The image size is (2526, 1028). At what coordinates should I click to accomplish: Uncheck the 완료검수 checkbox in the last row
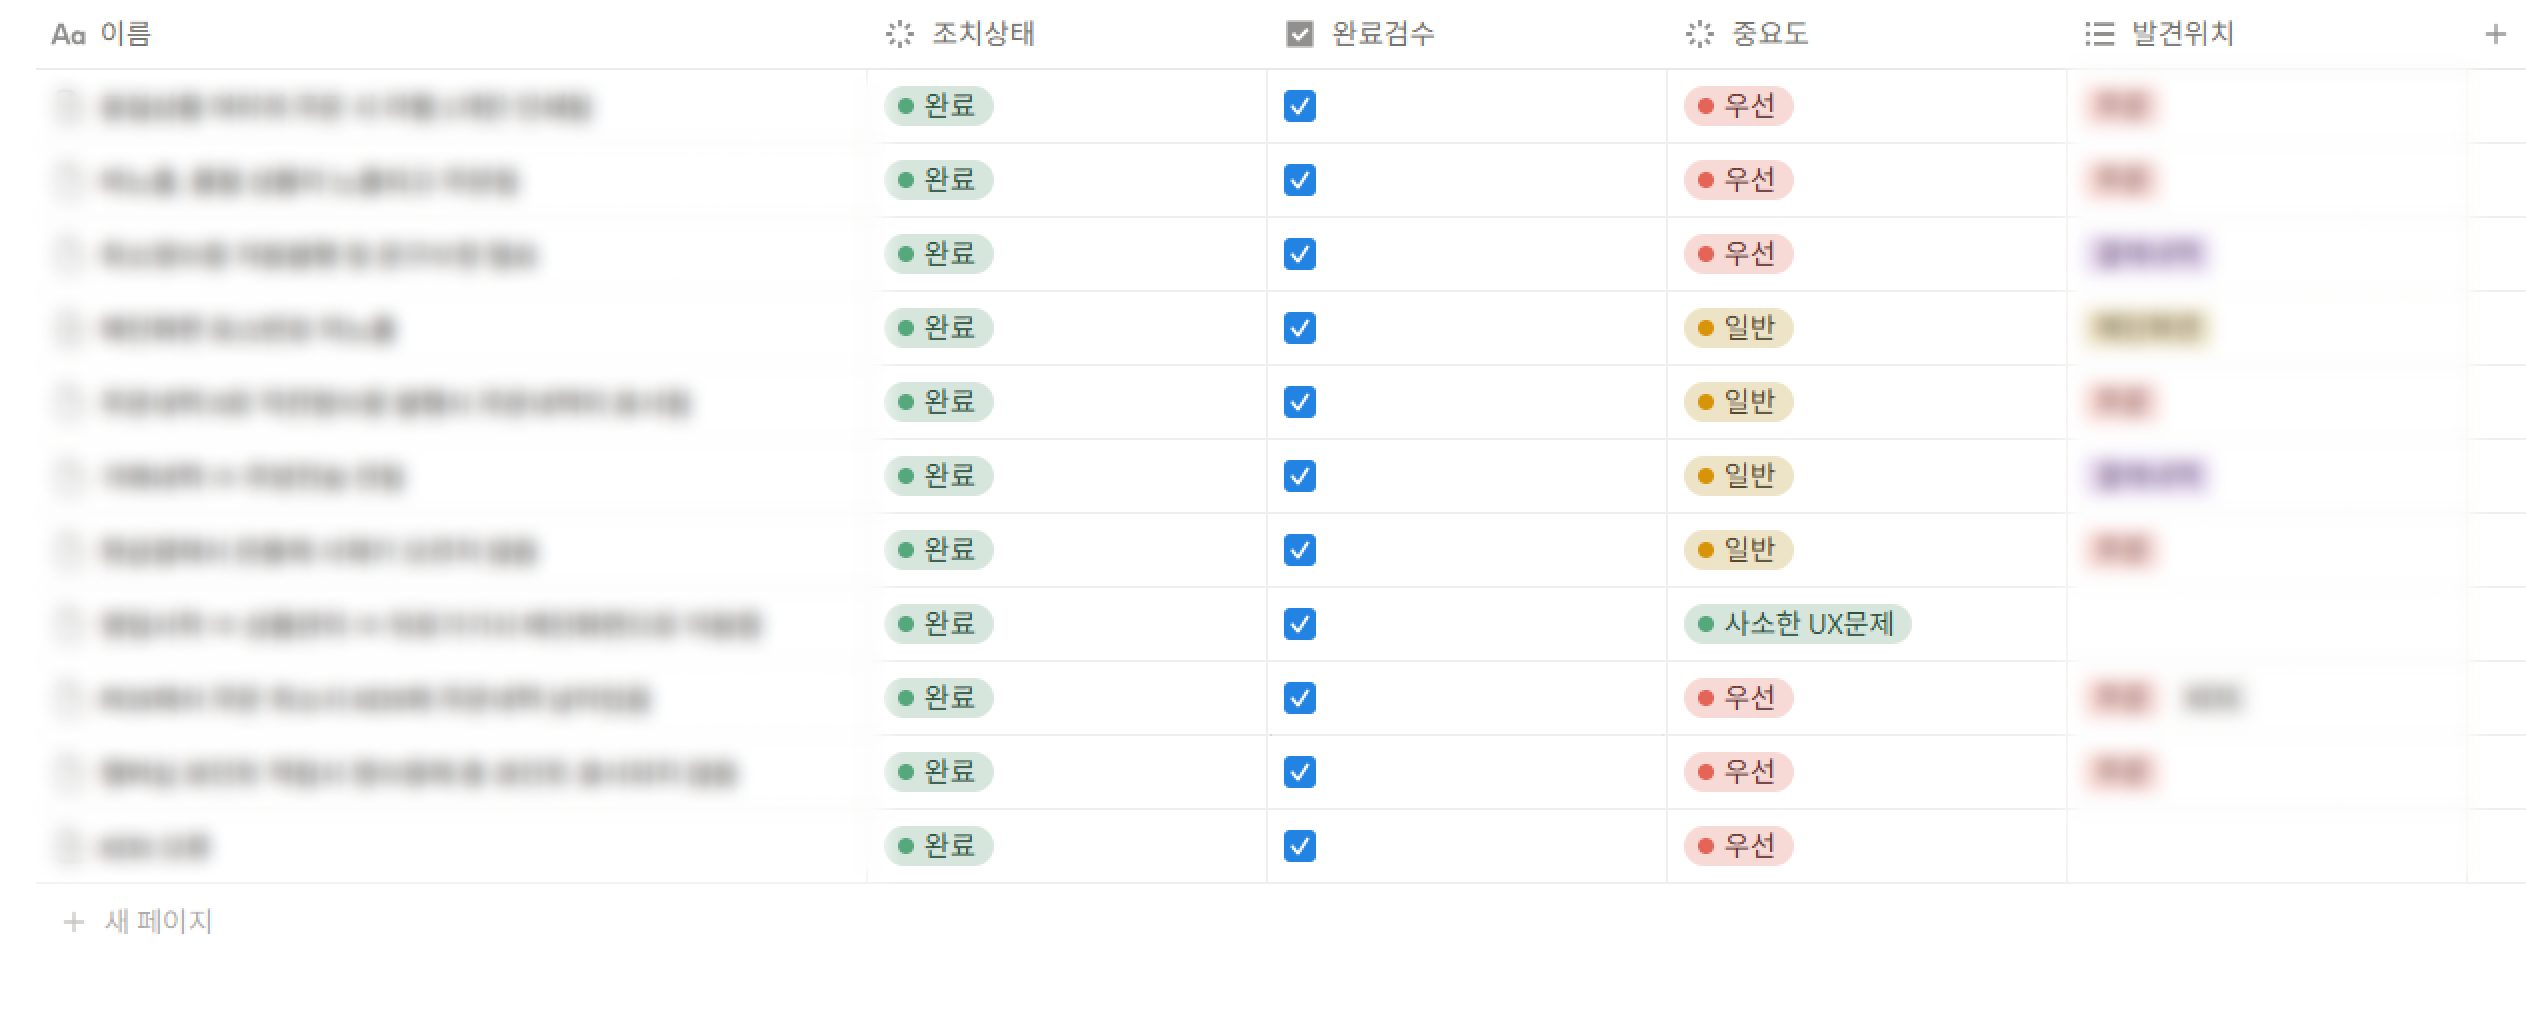click(x=1299, y=846)
